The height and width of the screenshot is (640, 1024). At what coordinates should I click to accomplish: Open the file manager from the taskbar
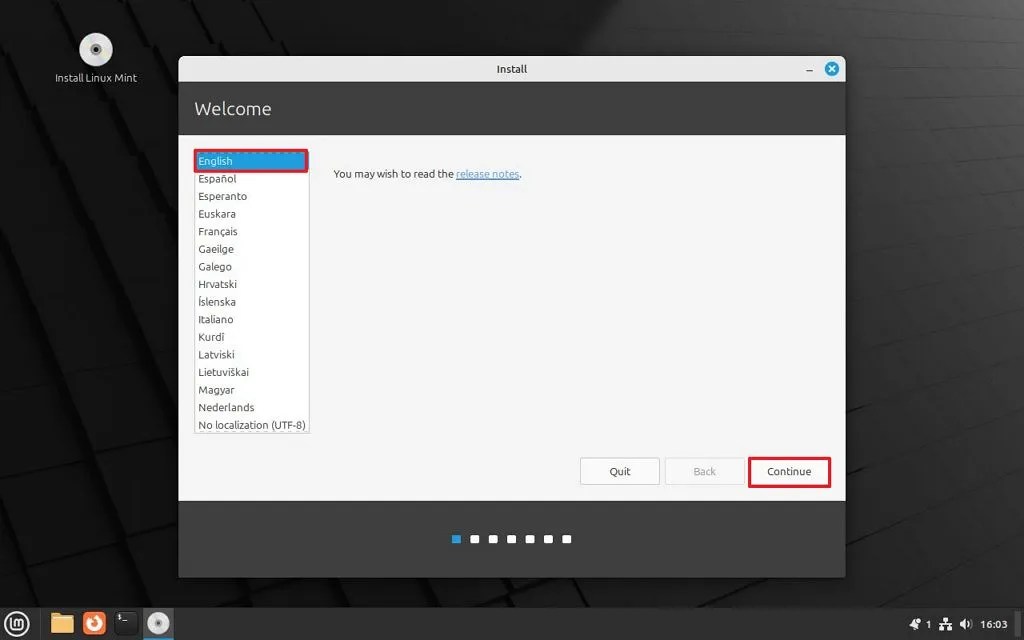click(x=61, y=622)
